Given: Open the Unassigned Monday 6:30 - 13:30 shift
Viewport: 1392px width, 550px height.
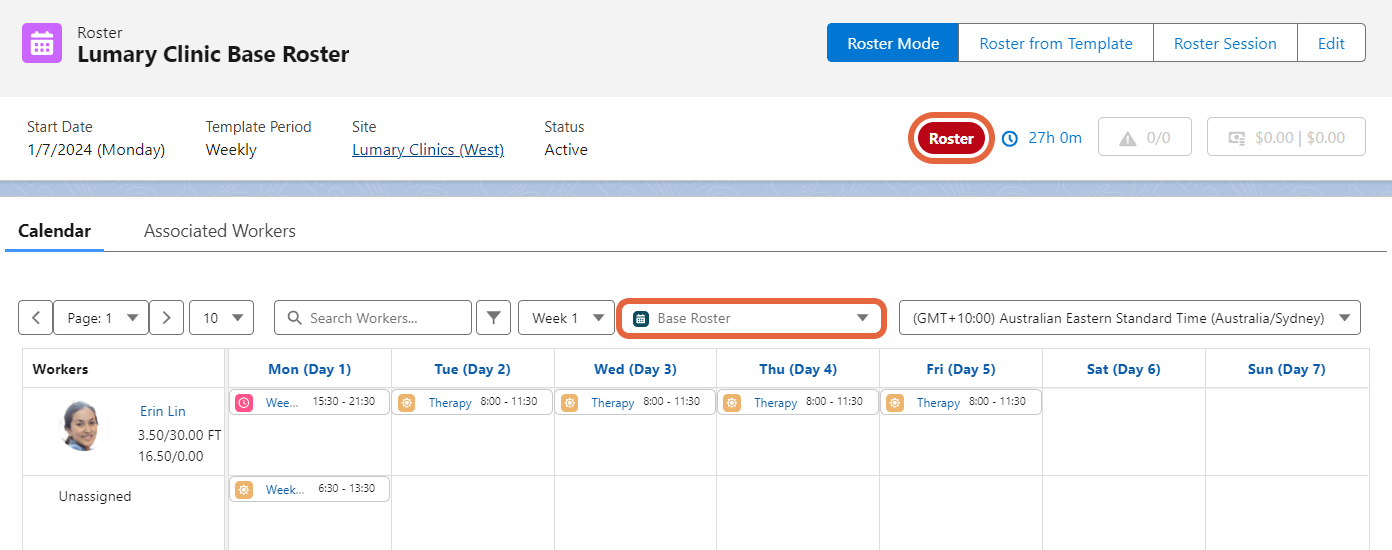Looking at the screenshot, I should click(x=309, y=489).
